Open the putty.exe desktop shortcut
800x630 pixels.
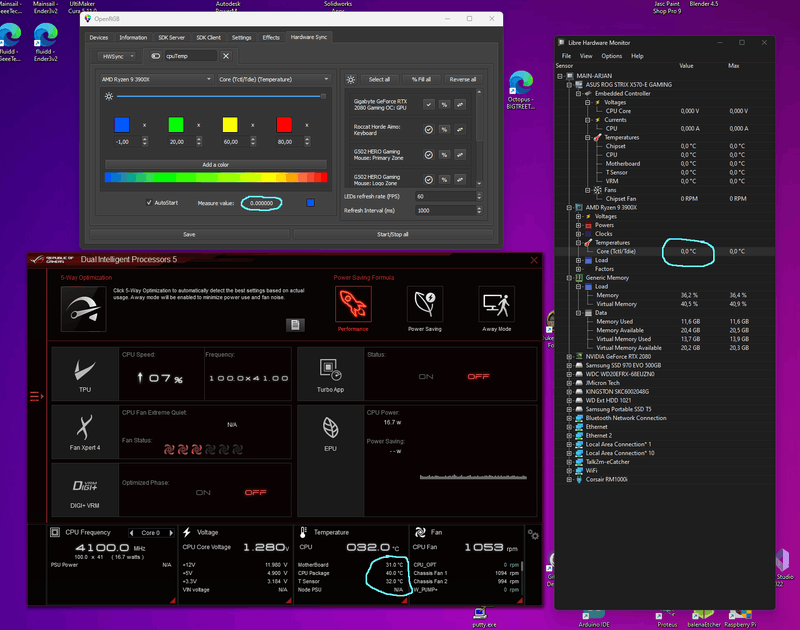pos(483,617)
